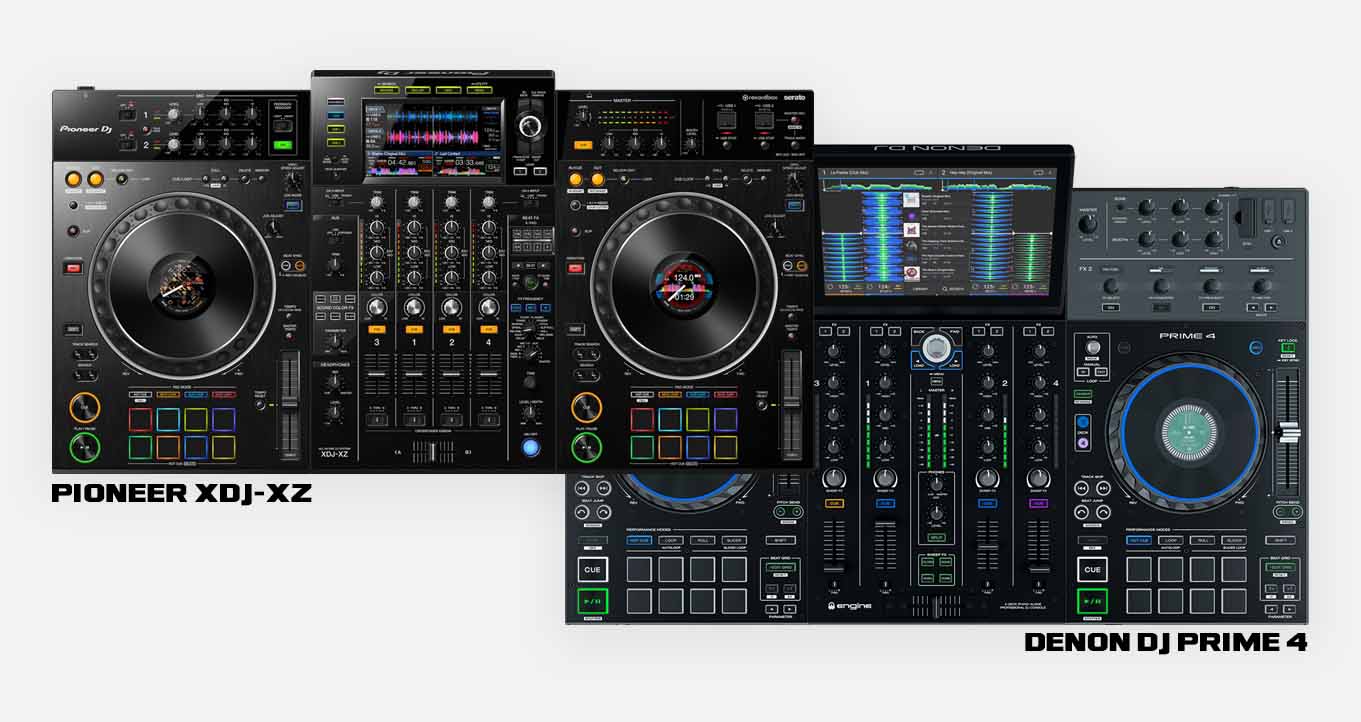The width and height of the screenshot is (1361, 722).
Task: Hit the CUE button on Prime 4 right deck
Action: tap(1092, 570)
